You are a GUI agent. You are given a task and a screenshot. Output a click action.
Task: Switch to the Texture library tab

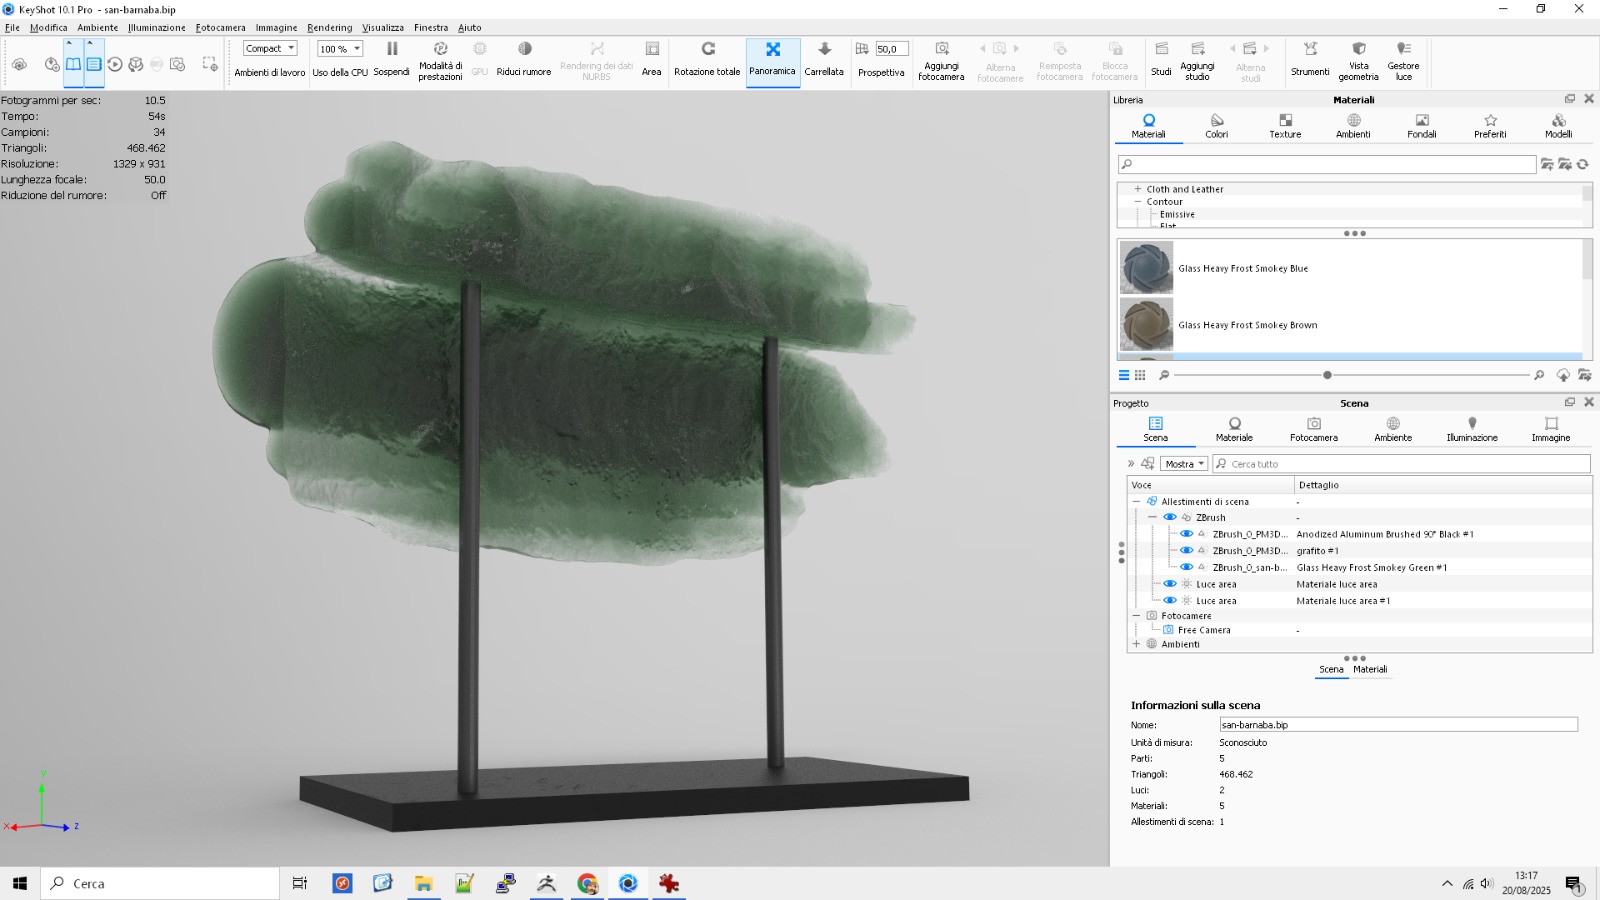click(x=1285, y=125)
